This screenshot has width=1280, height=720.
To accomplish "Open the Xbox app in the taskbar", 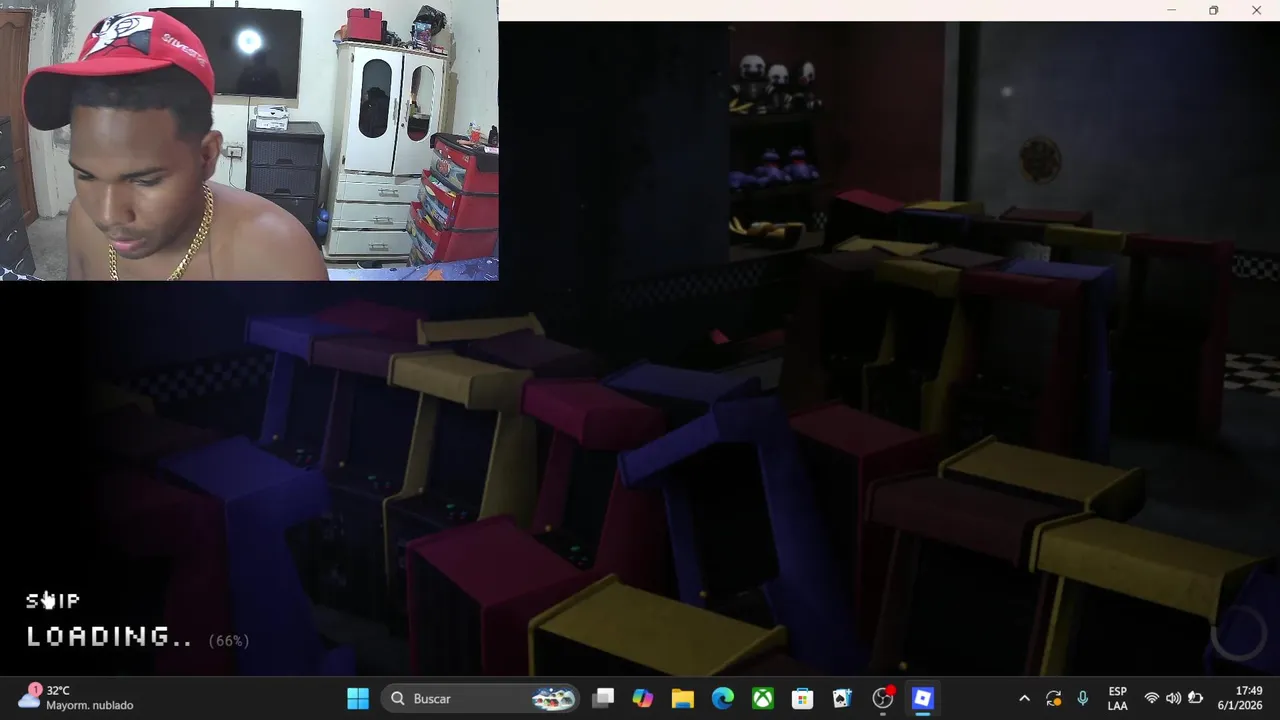I will (x=763, y=698).
